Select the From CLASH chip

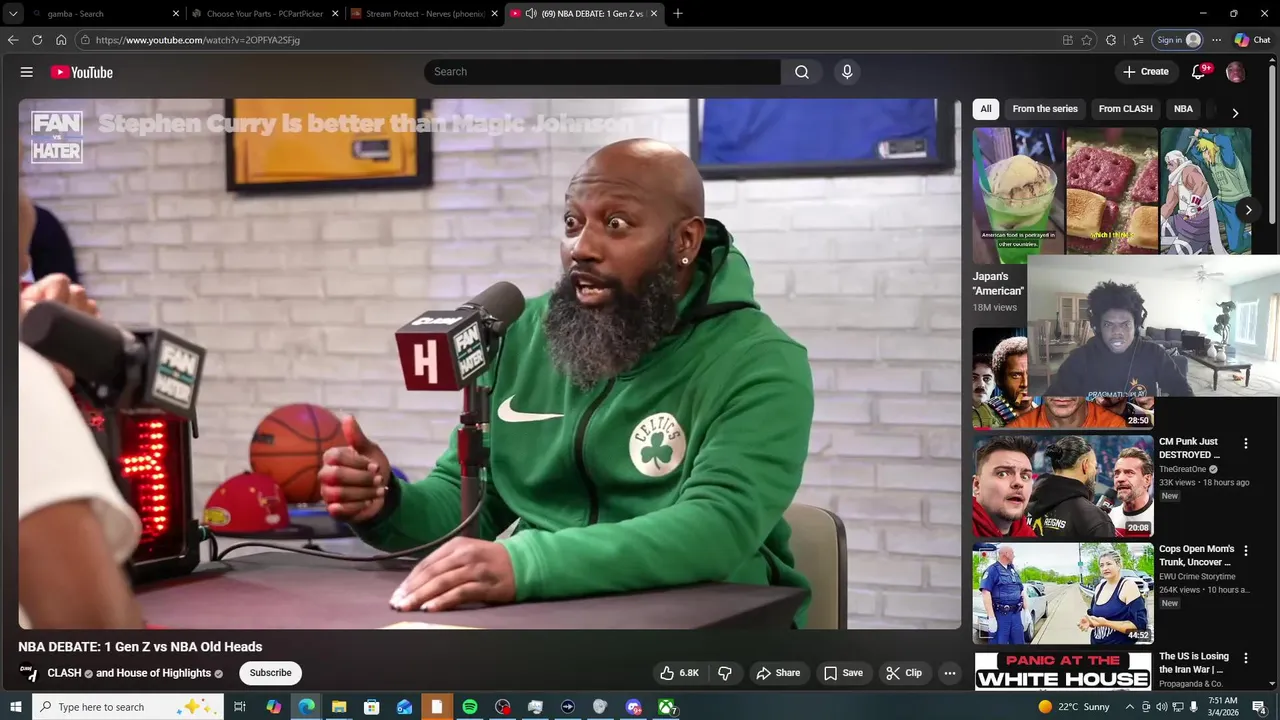pyautogui.click(x=1126, y=109)
